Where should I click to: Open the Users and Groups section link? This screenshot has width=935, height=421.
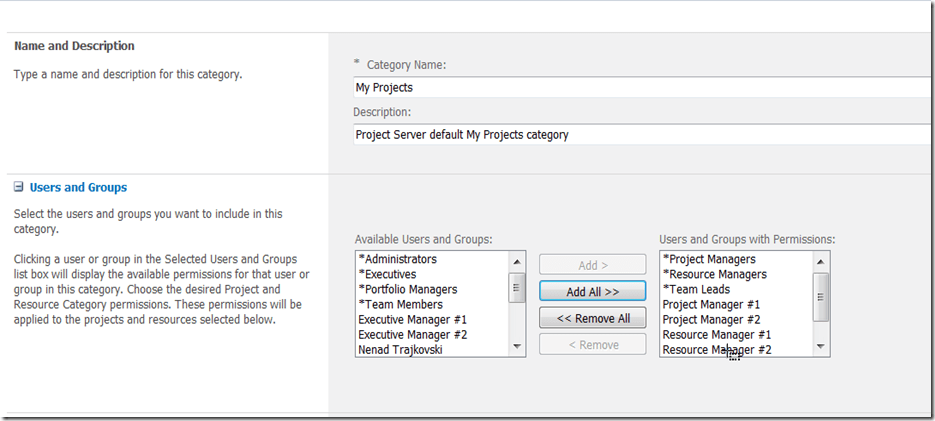point(78,187)
